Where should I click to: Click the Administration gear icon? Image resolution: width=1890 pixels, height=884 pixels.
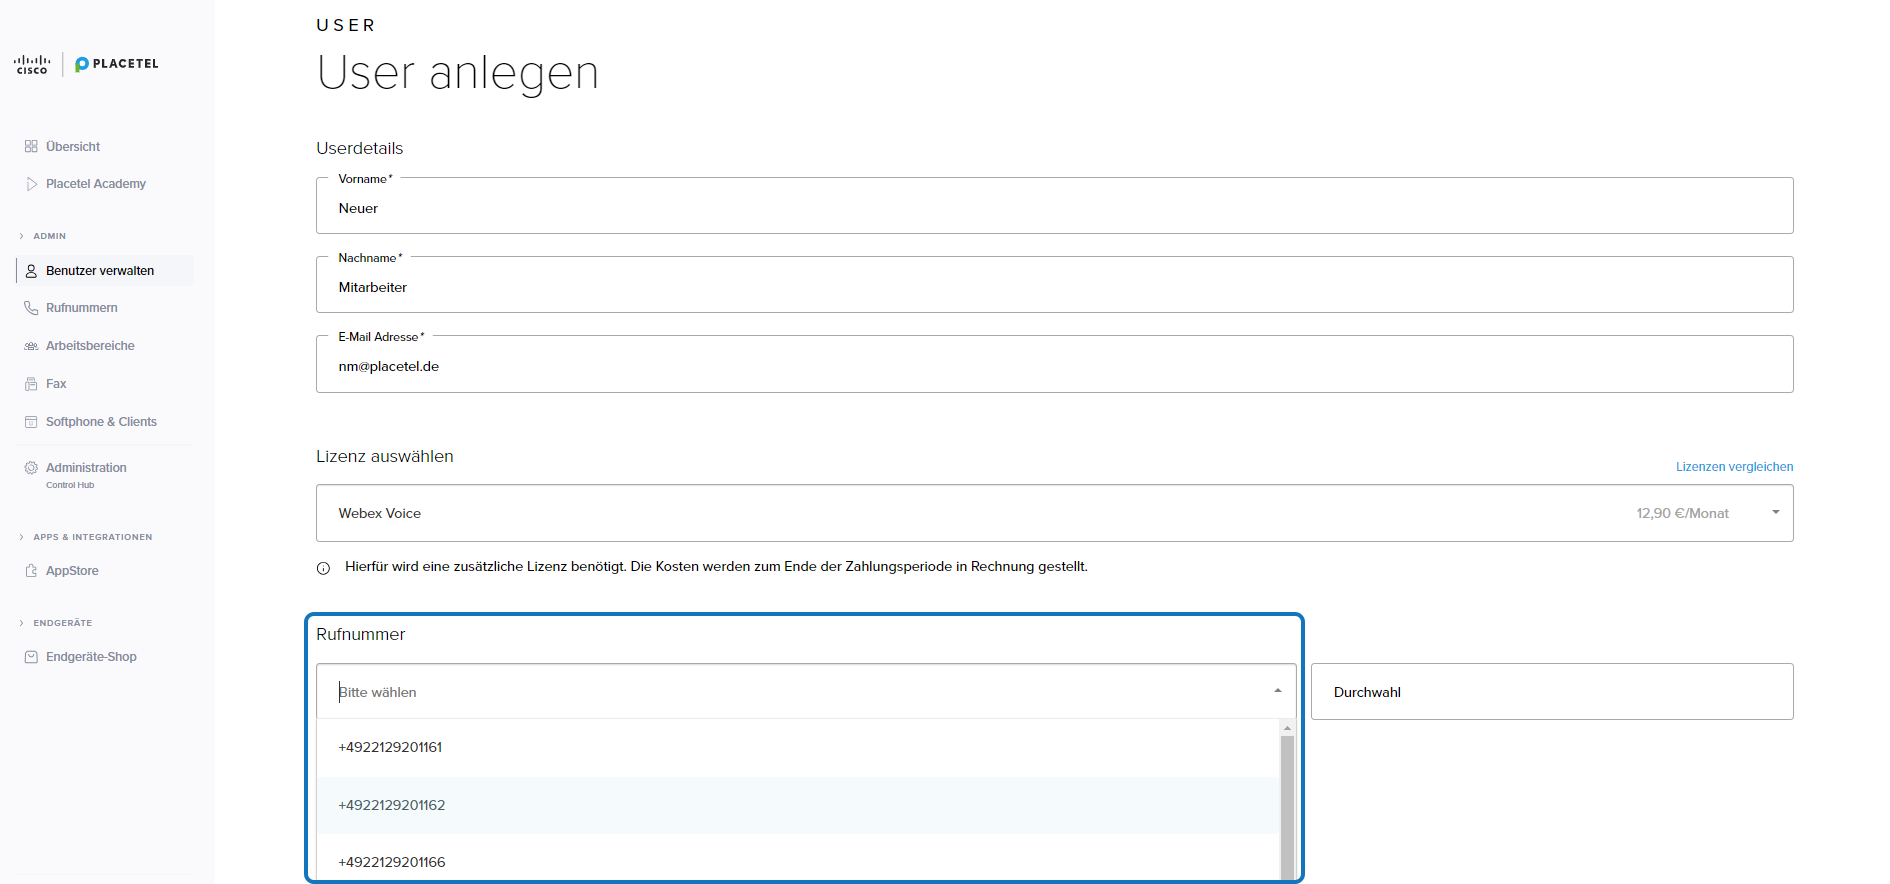[x=31, y=468]
